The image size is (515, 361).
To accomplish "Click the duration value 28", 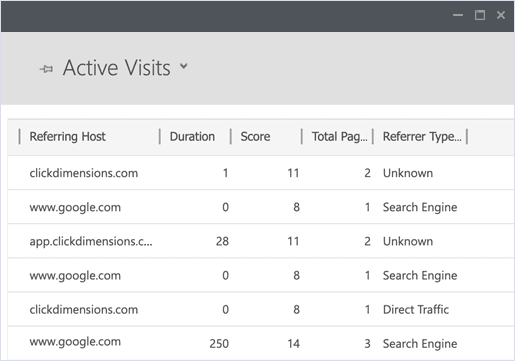I will click(222, 241).
